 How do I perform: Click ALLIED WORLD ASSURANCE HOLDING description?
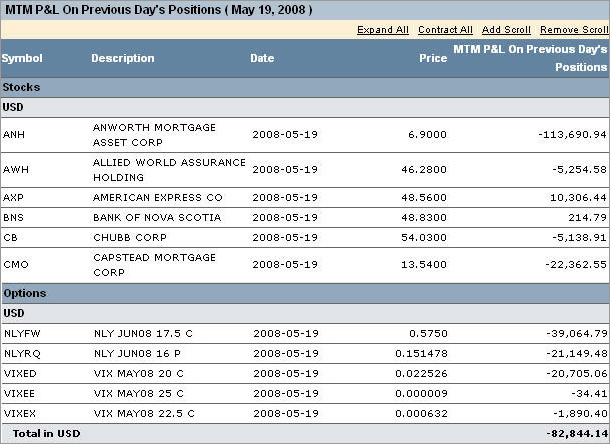[x=169, y=170]
